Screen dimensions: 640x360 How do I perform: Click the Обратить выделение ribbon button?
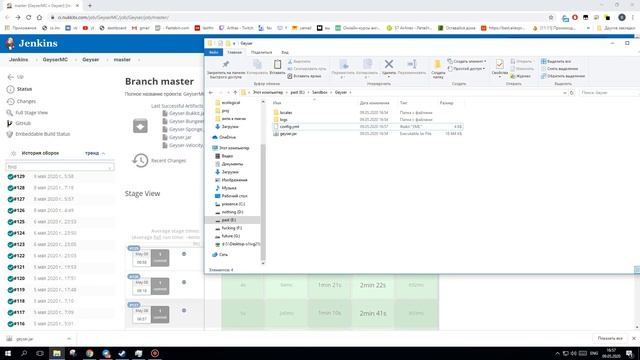(x=563, y=76)
